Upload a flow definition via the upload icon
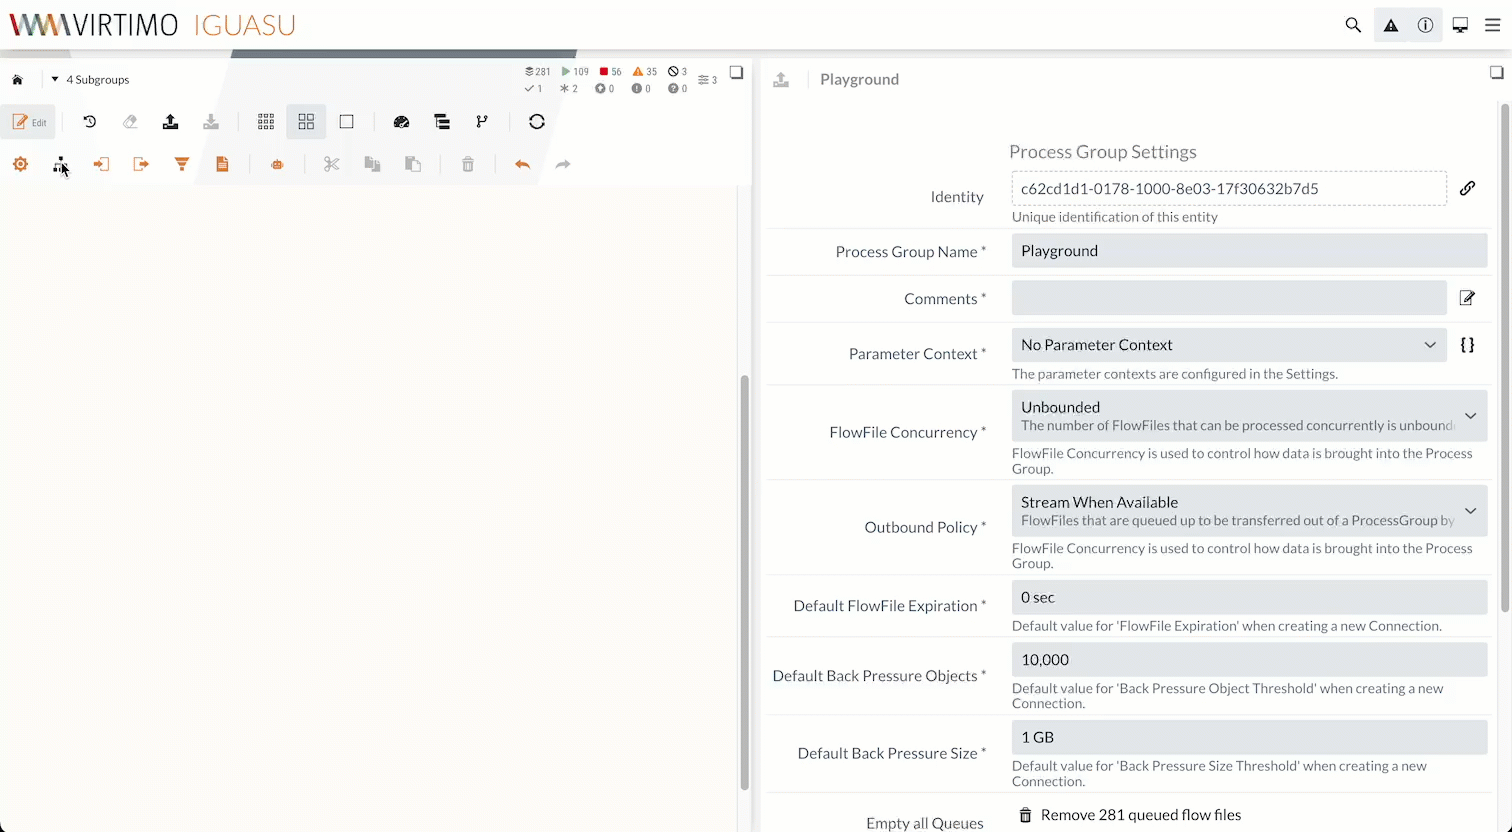Viewport: 1512px width, 832px height. [x=170, y=121]
